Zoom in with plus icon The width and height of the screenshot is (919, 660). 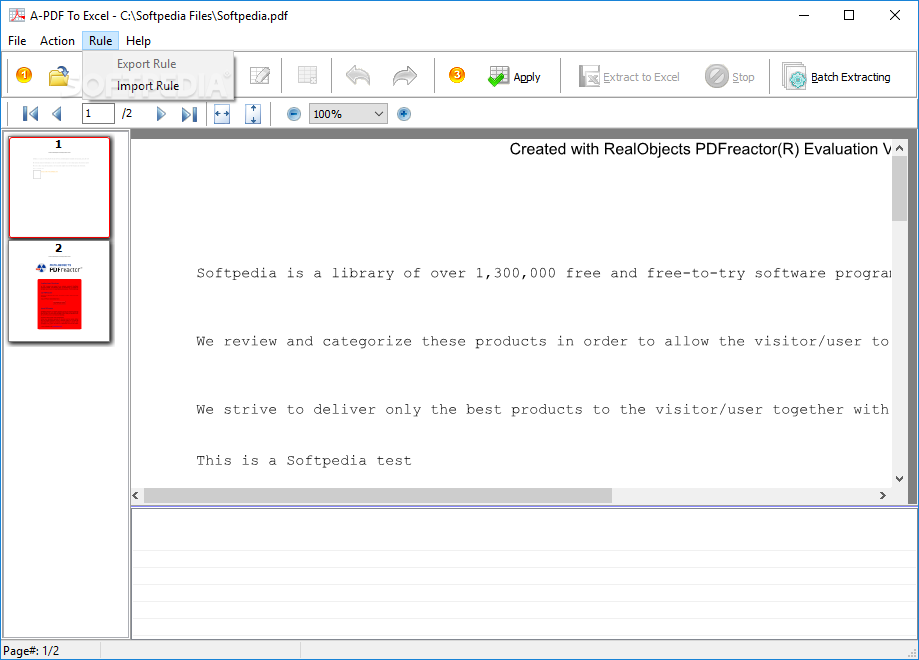[404, 114]
